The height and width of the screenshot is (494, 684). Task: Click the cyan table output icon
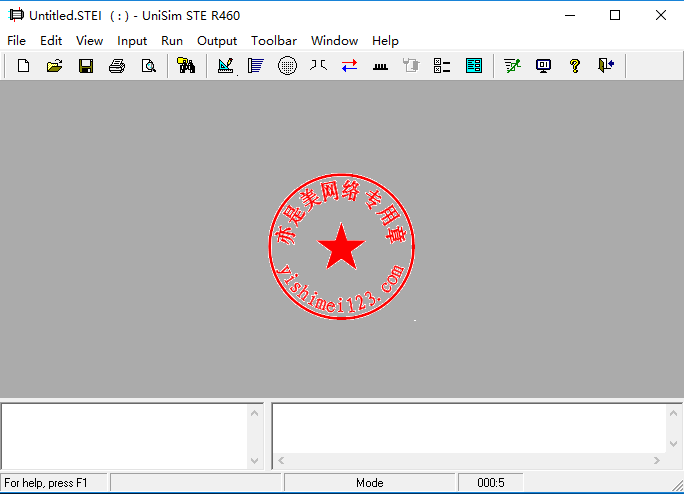(x=474, y=66)
